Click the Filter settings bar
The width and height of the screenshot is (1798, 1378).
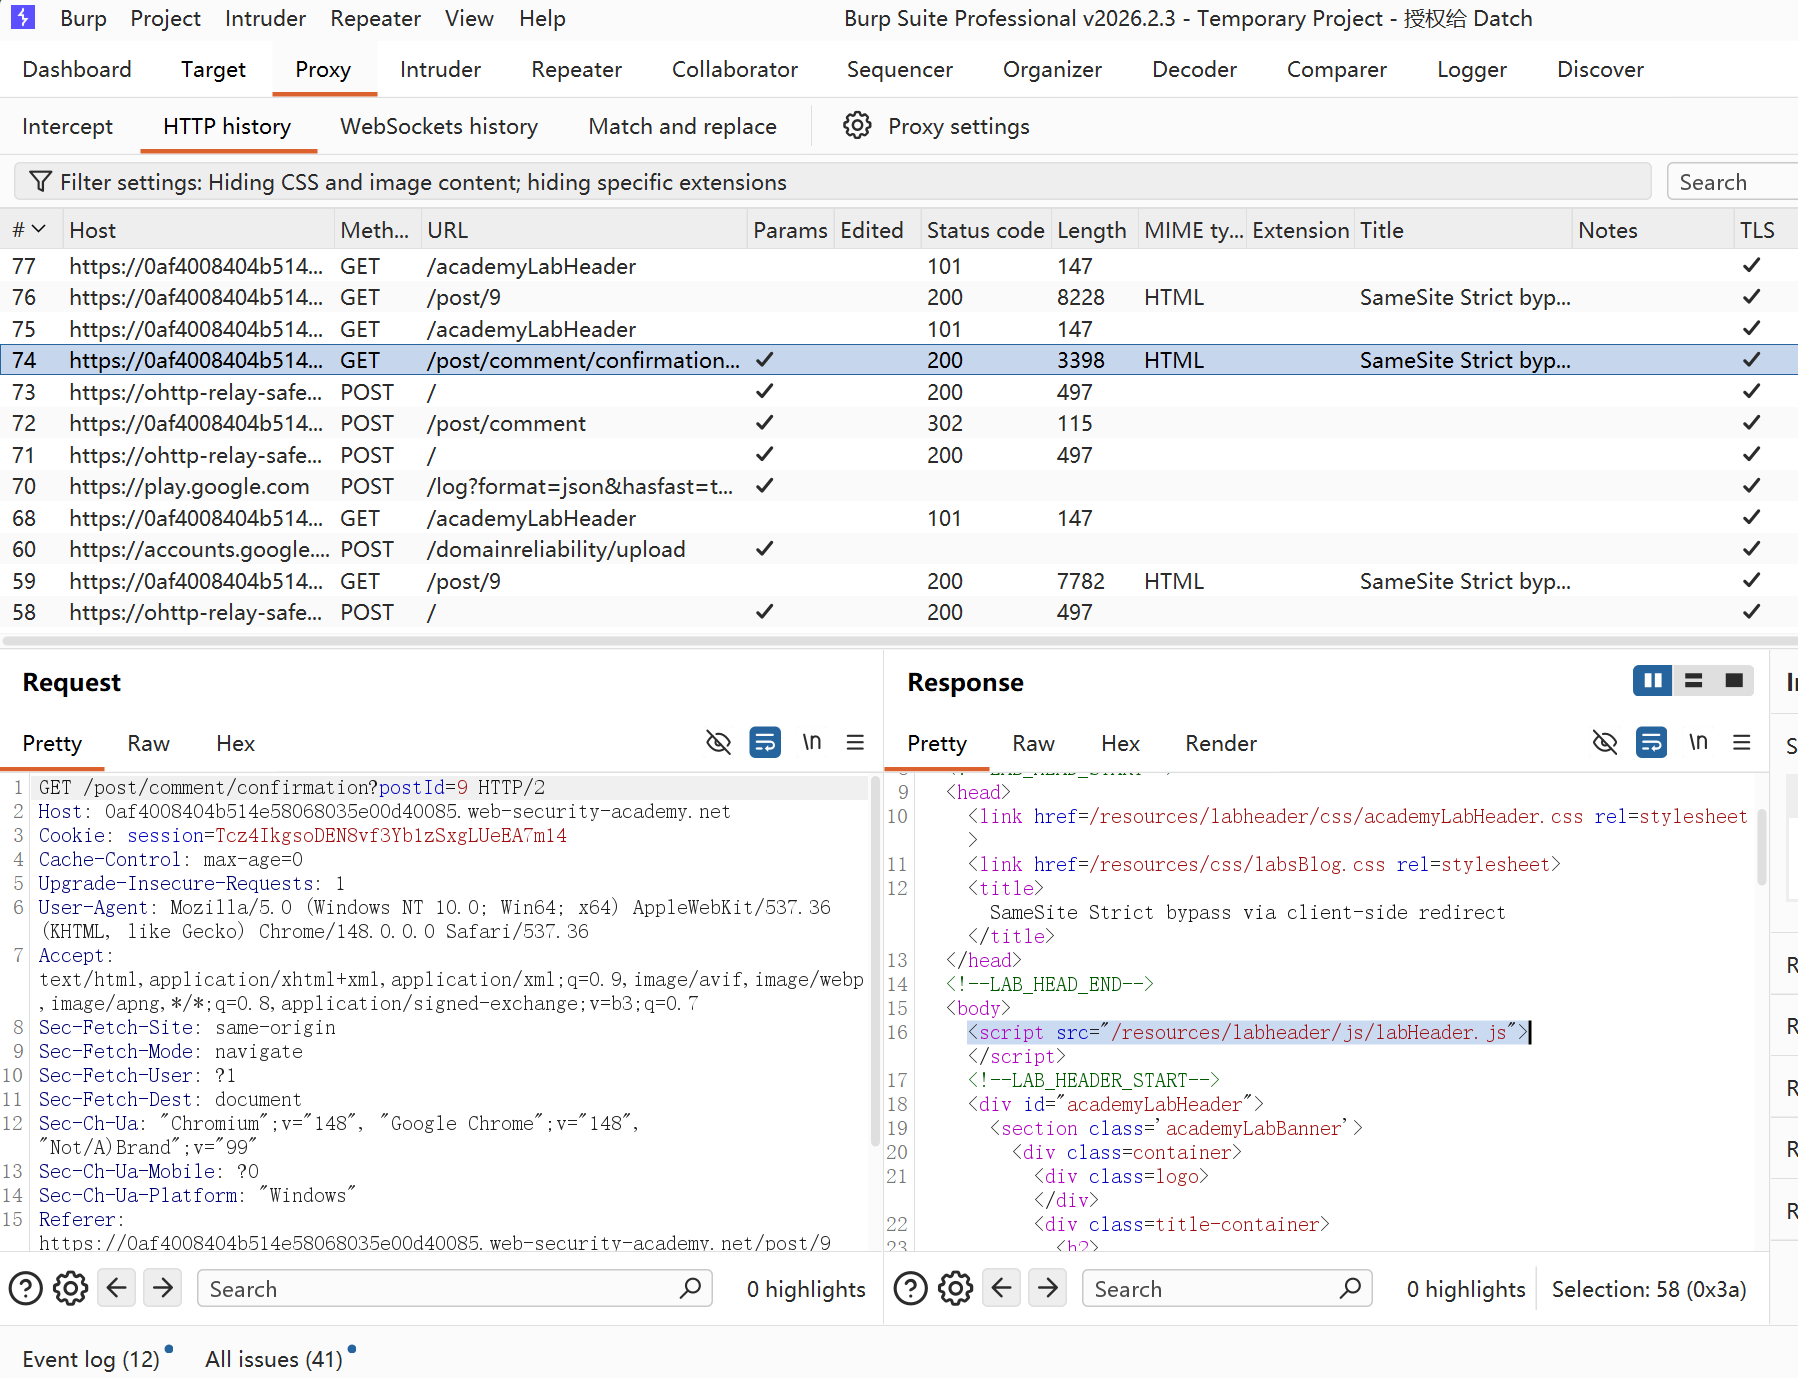tap(832, 181)
